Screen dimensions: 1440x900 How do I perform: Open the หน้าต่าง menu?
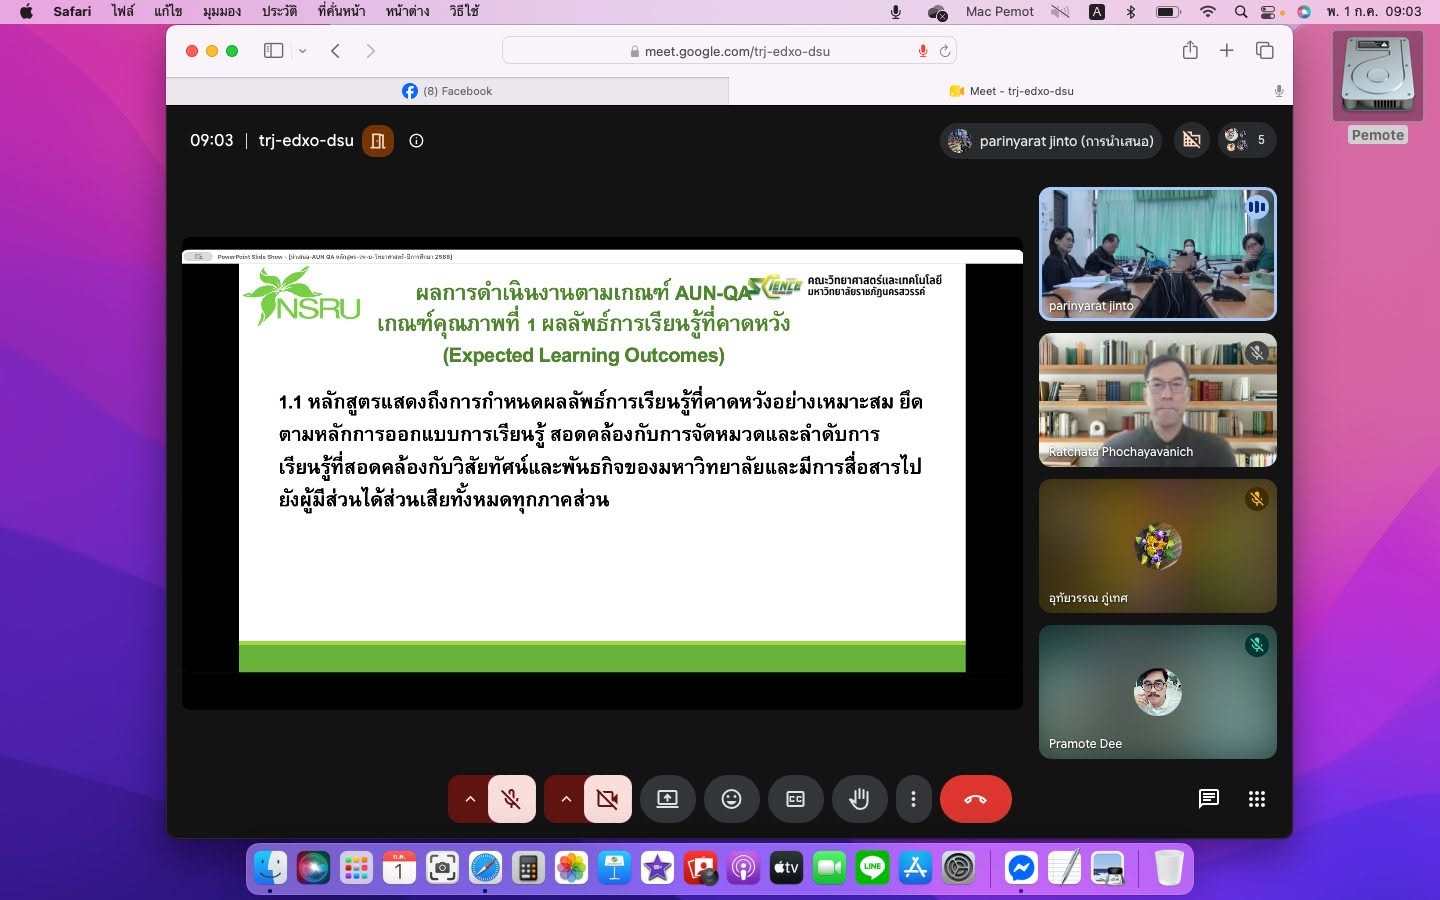tap(408, 11)
